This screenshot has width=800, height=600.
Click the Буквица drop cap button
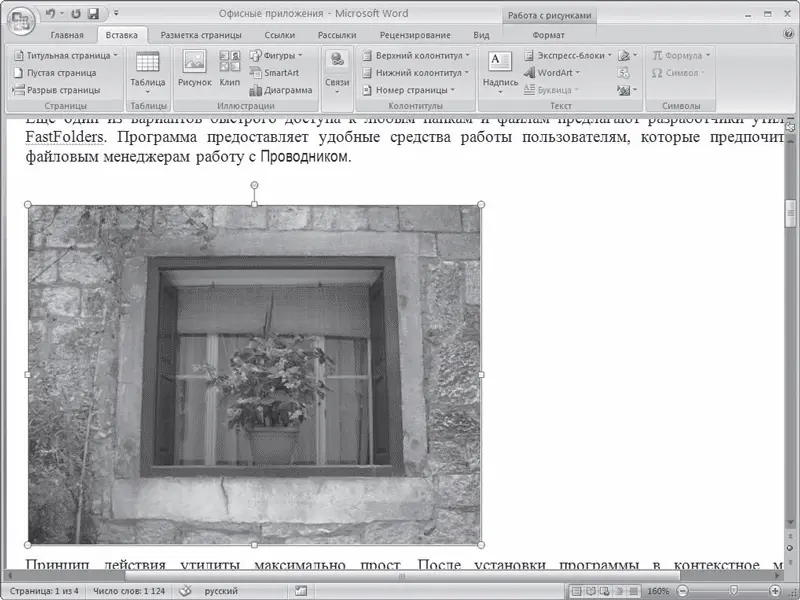click(x=552, y=90)
